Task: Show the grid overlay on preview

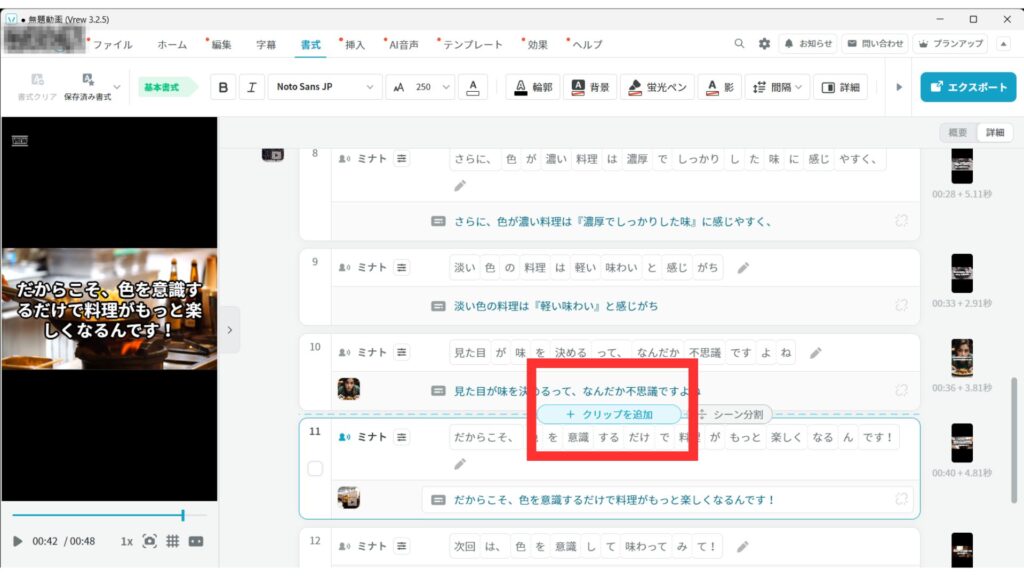Action: click(172, 541)
